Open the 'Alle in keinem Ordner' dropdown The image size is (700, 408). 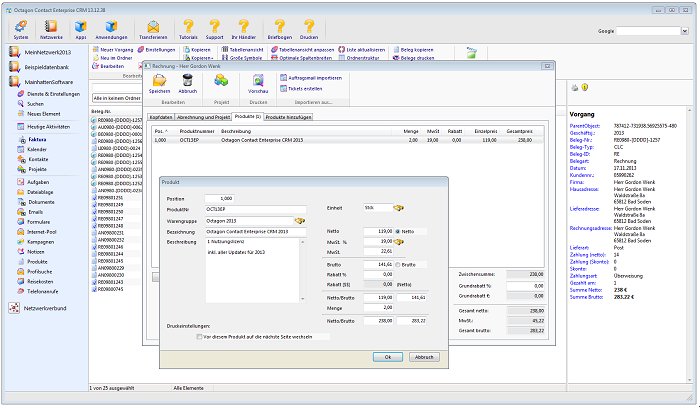click(117, 98)
